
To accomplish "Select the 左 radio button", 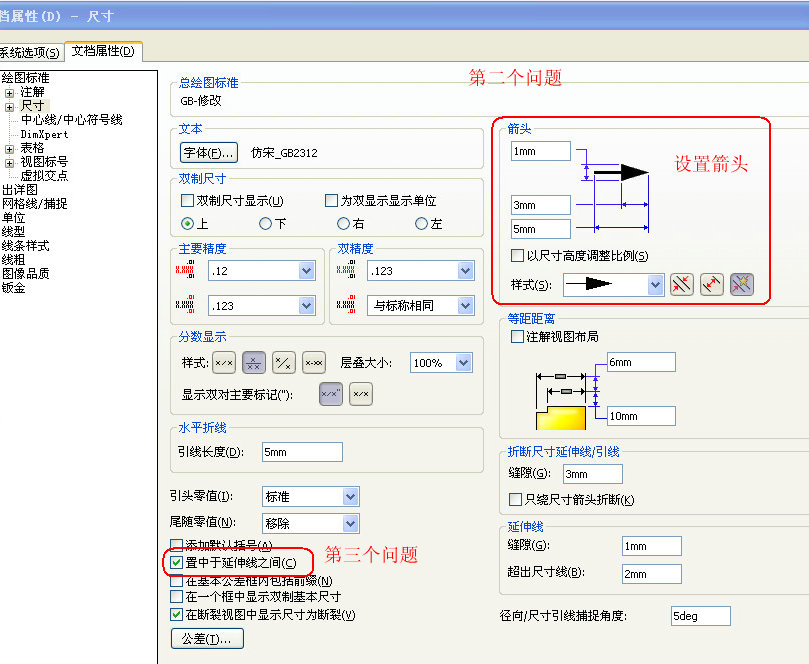I will click(421, 223).
